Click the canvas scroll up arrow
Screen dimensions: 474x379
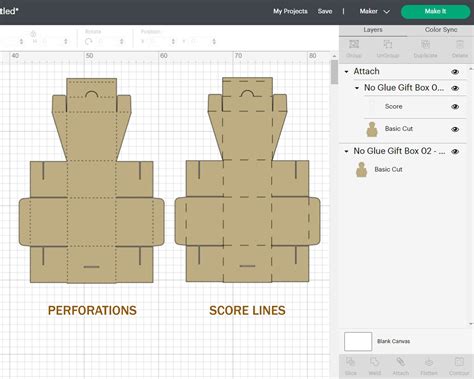tap(334, 56)
